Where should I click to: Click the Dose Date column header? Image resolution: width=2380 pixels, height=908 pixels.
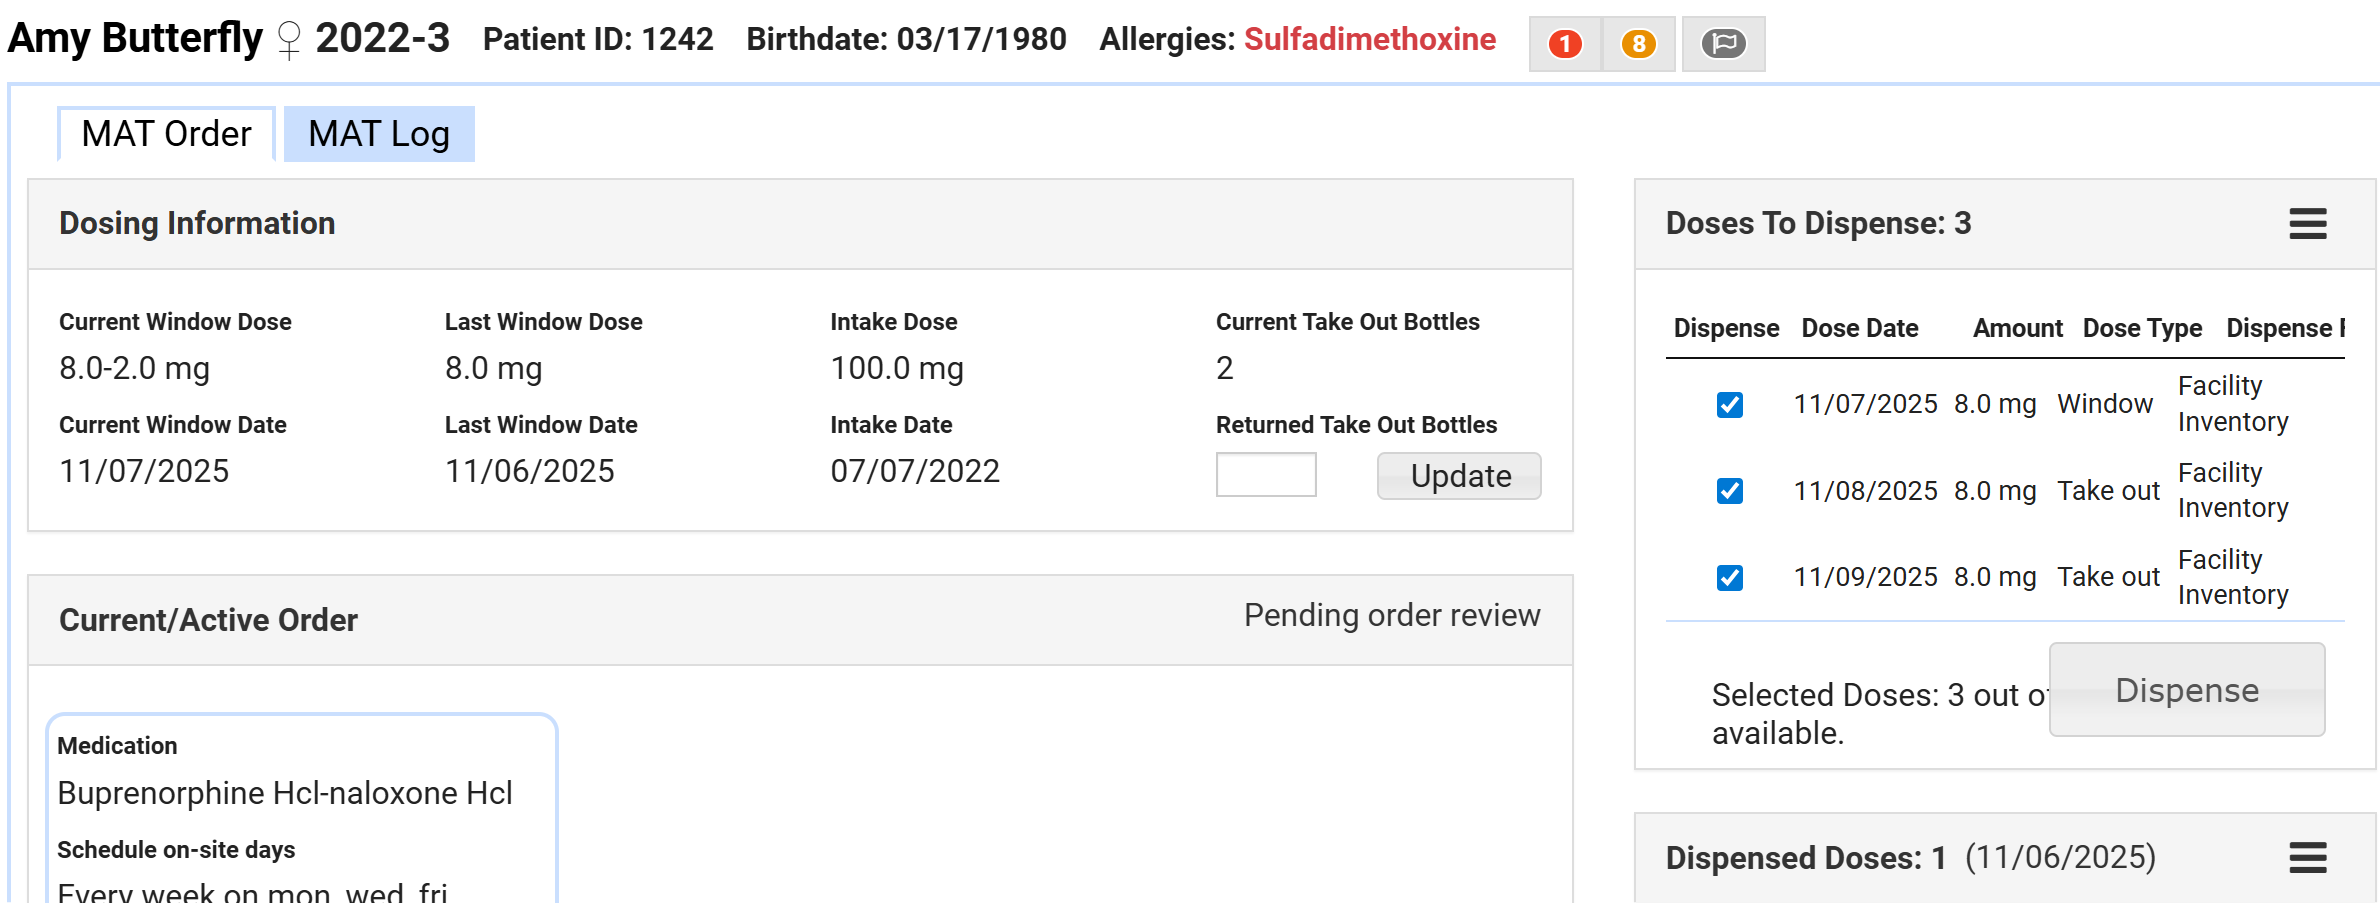[x=1859, y=328]
